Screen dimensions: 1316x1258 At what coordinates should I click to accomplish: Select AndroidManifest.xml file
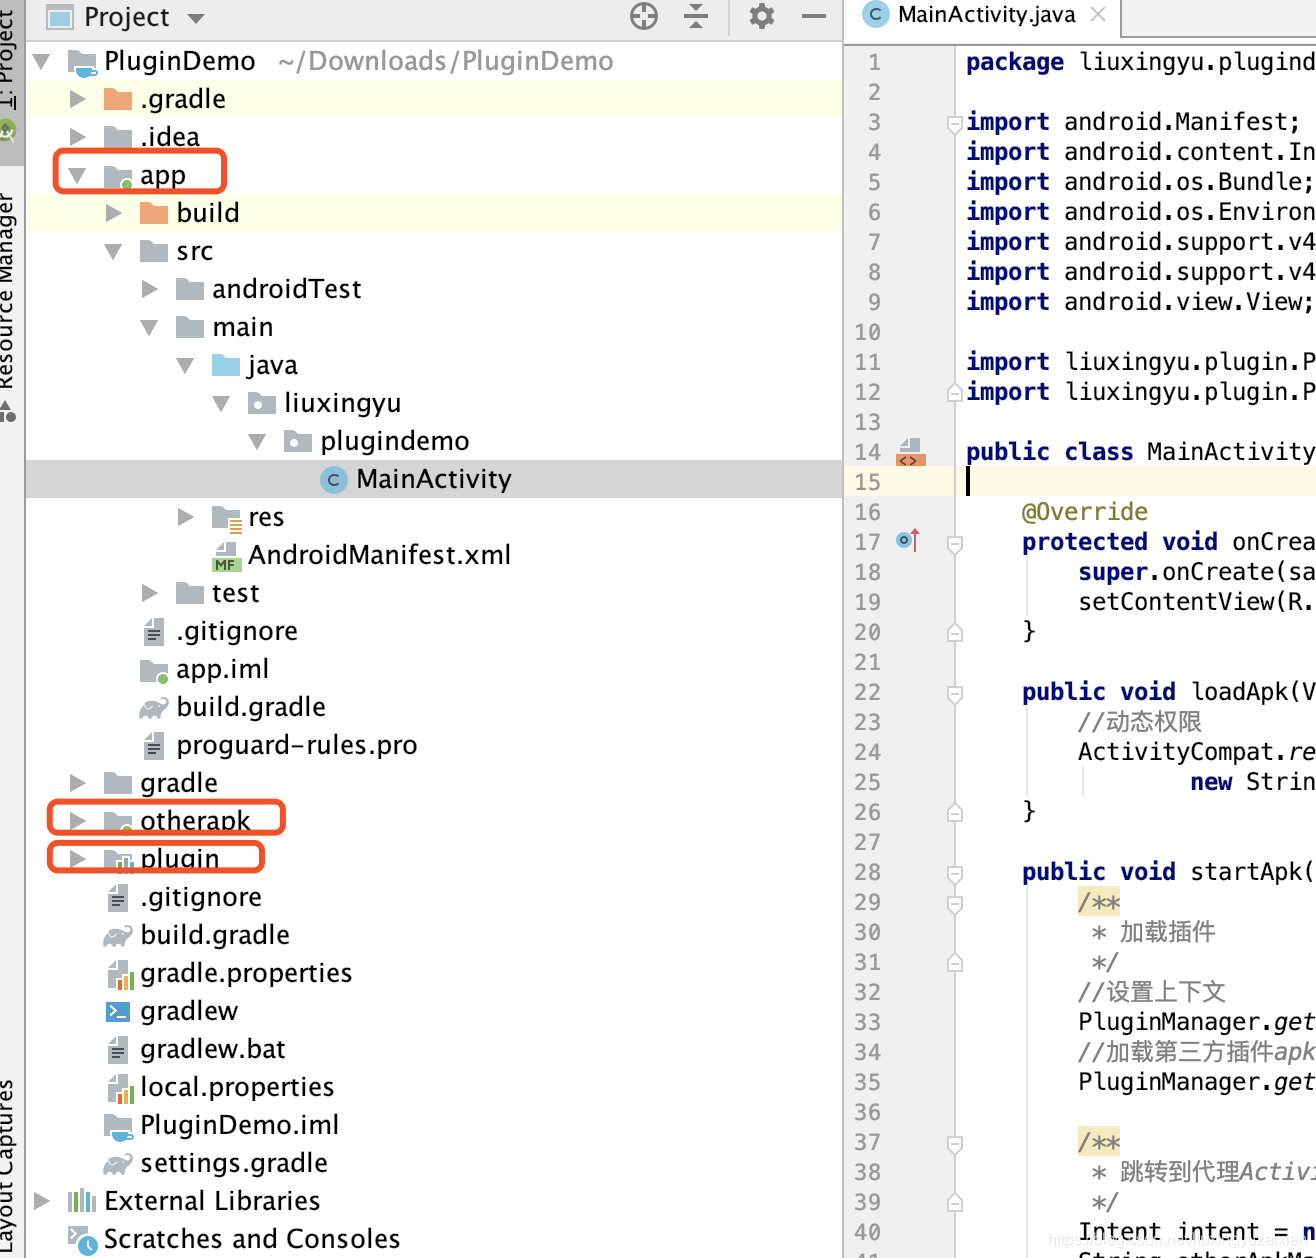pyautogui.click(x=379, y=555)
